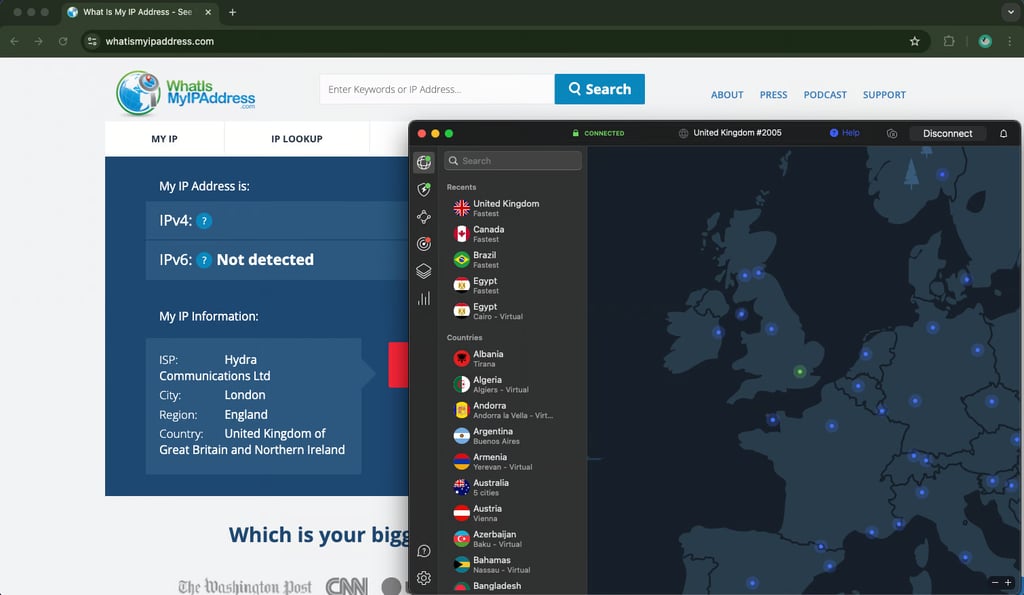Open the ABOUT page link
1024x595 pixels.
[727, 95]
